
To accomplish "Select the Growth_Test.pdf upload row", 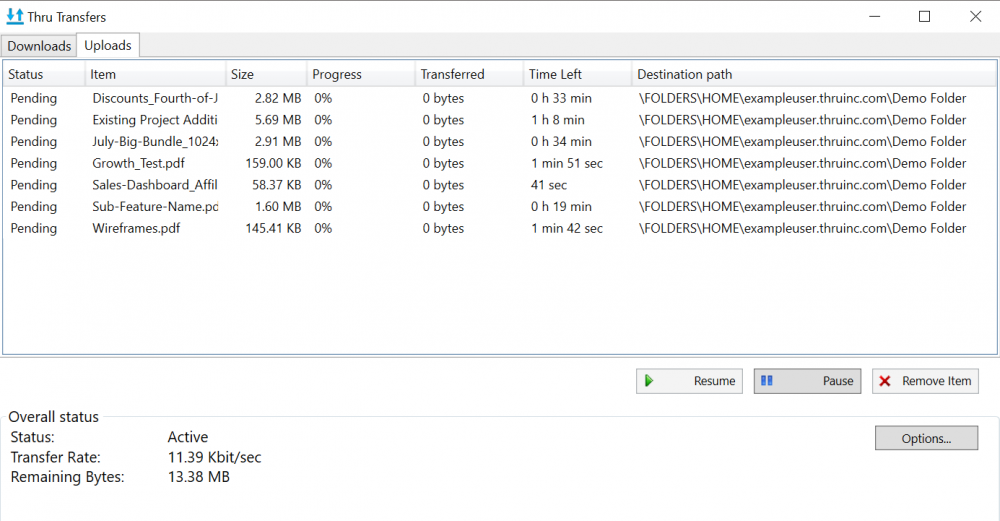I will (138, 163).
